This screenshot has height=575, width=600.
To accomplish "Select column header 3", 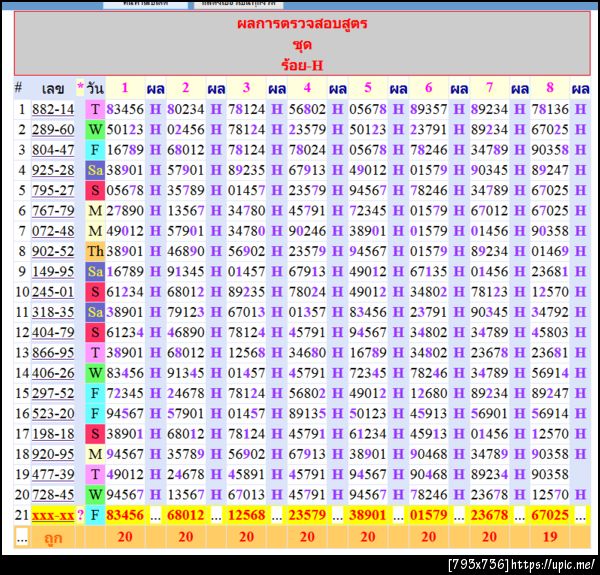I will click(246, 88).
